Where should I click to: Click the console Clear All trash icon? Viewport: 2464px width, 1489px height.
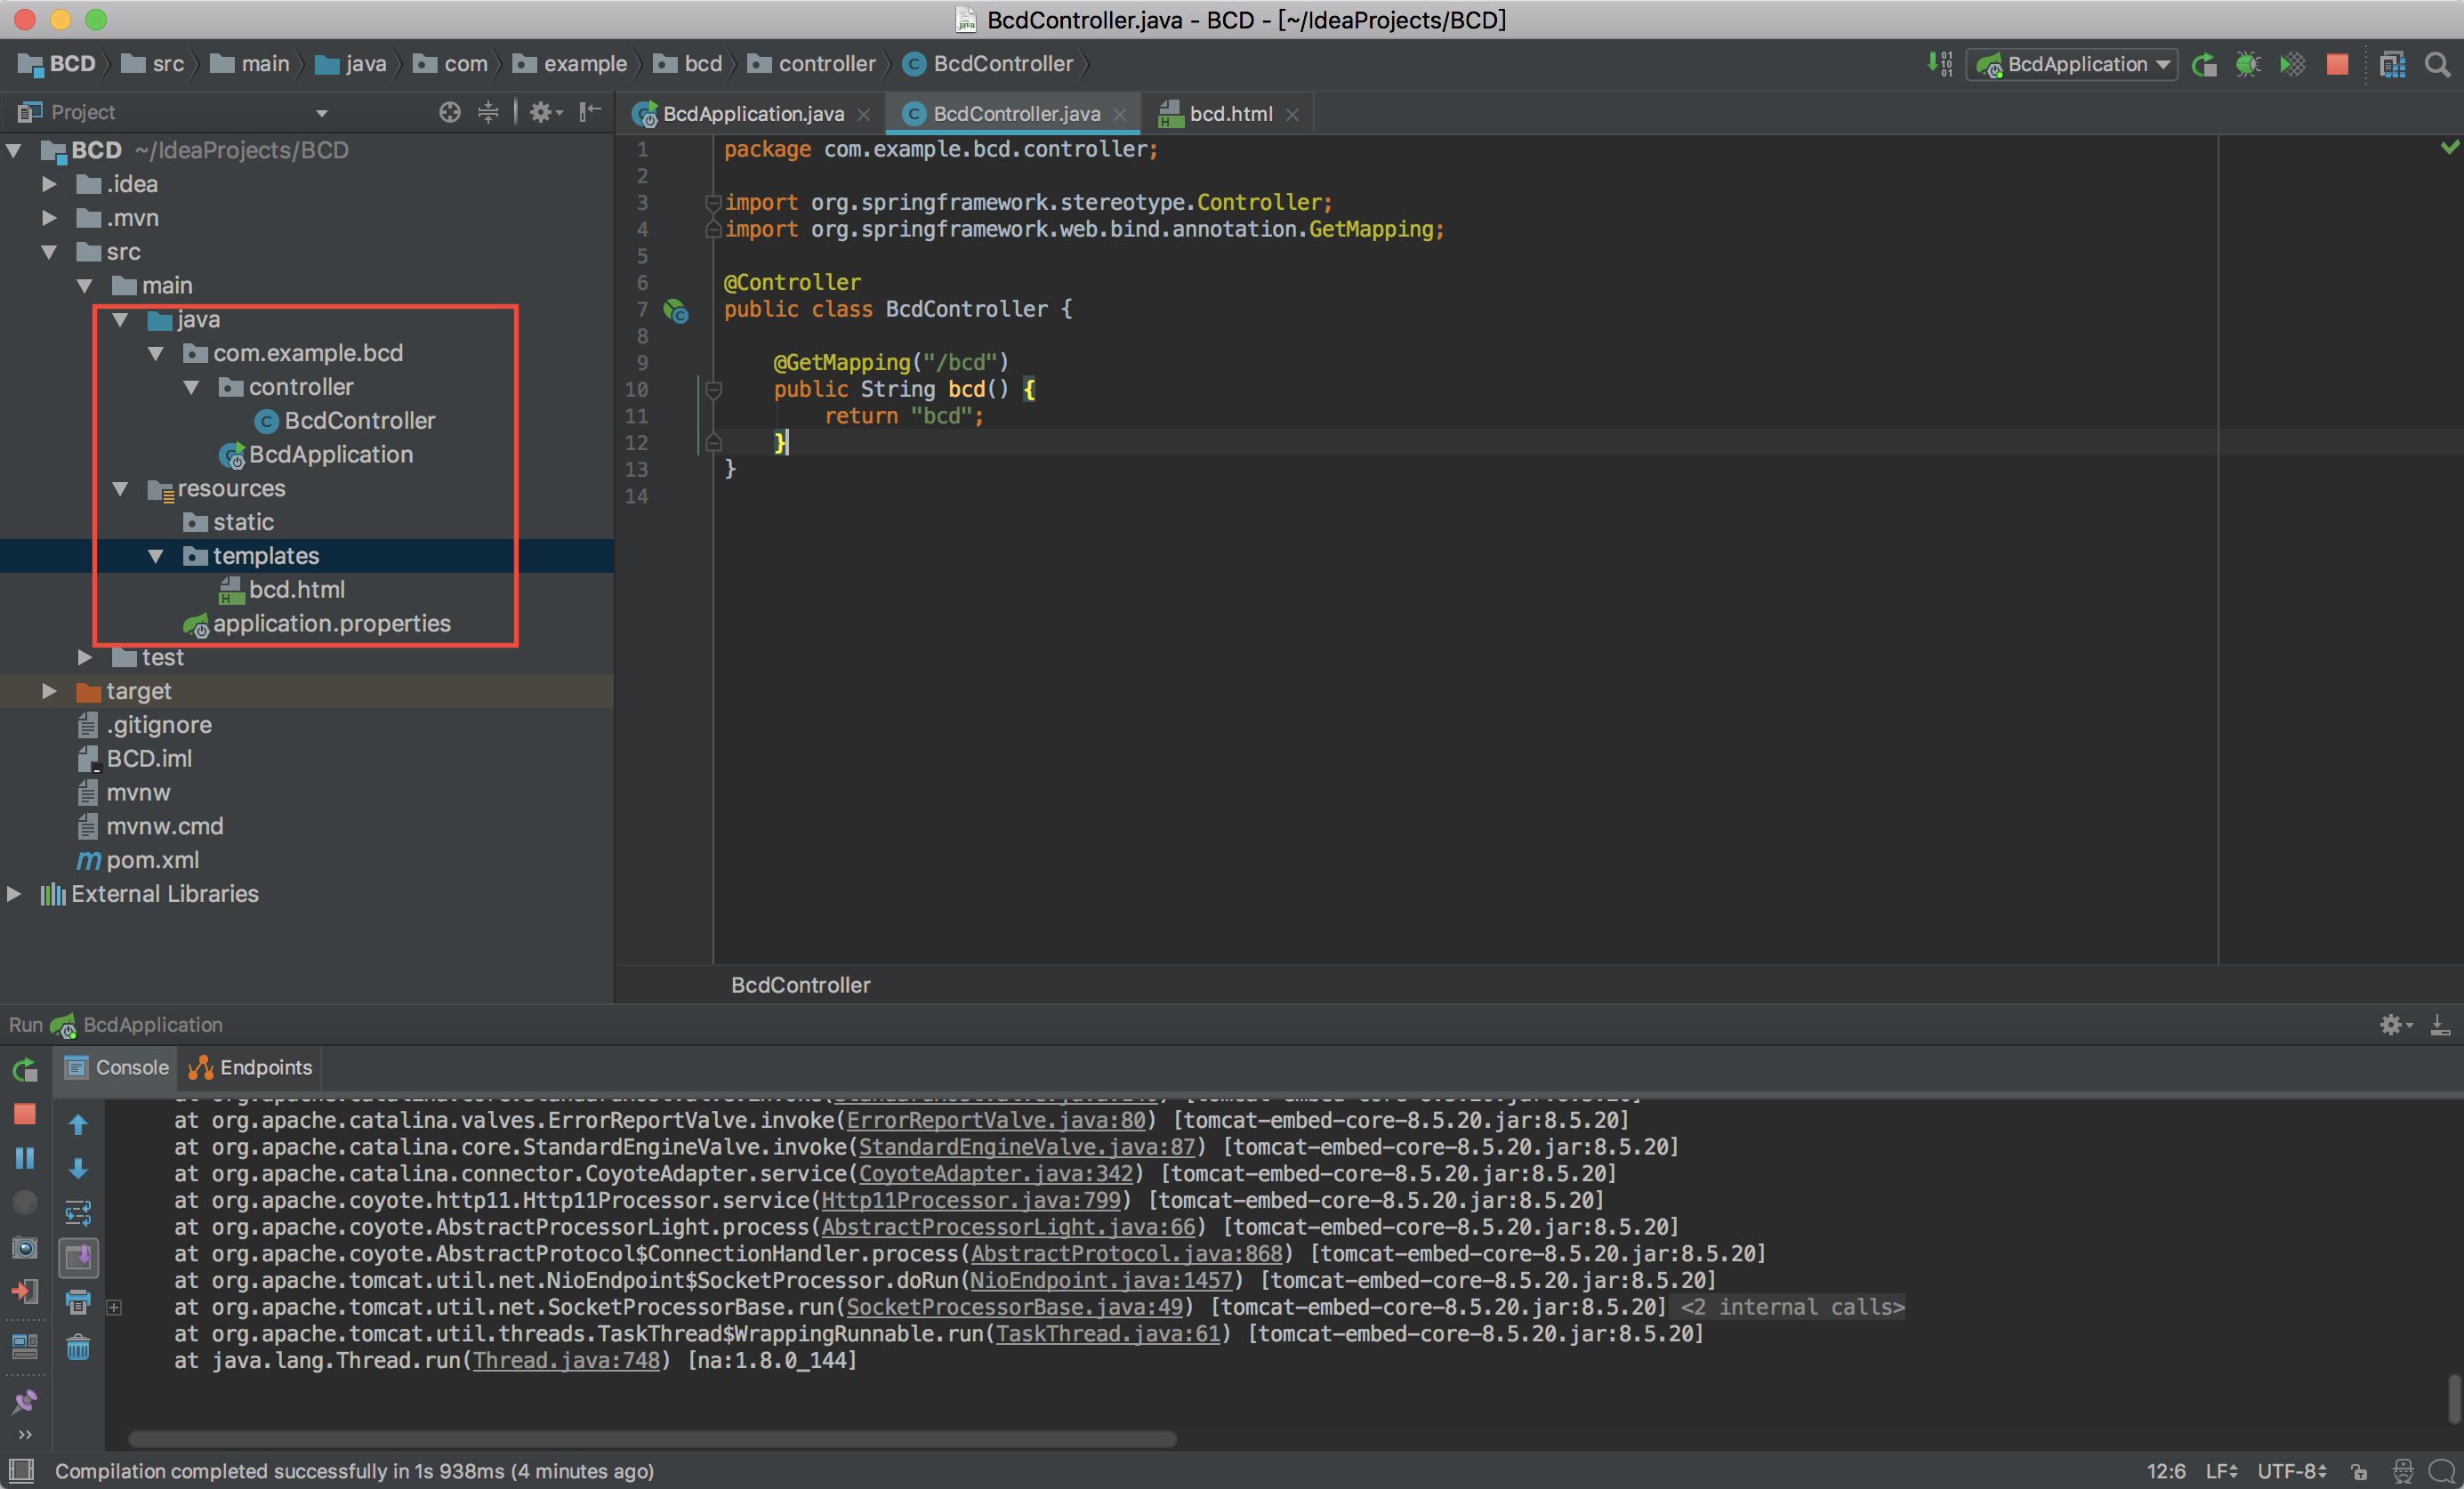(x=78, y=1347)
